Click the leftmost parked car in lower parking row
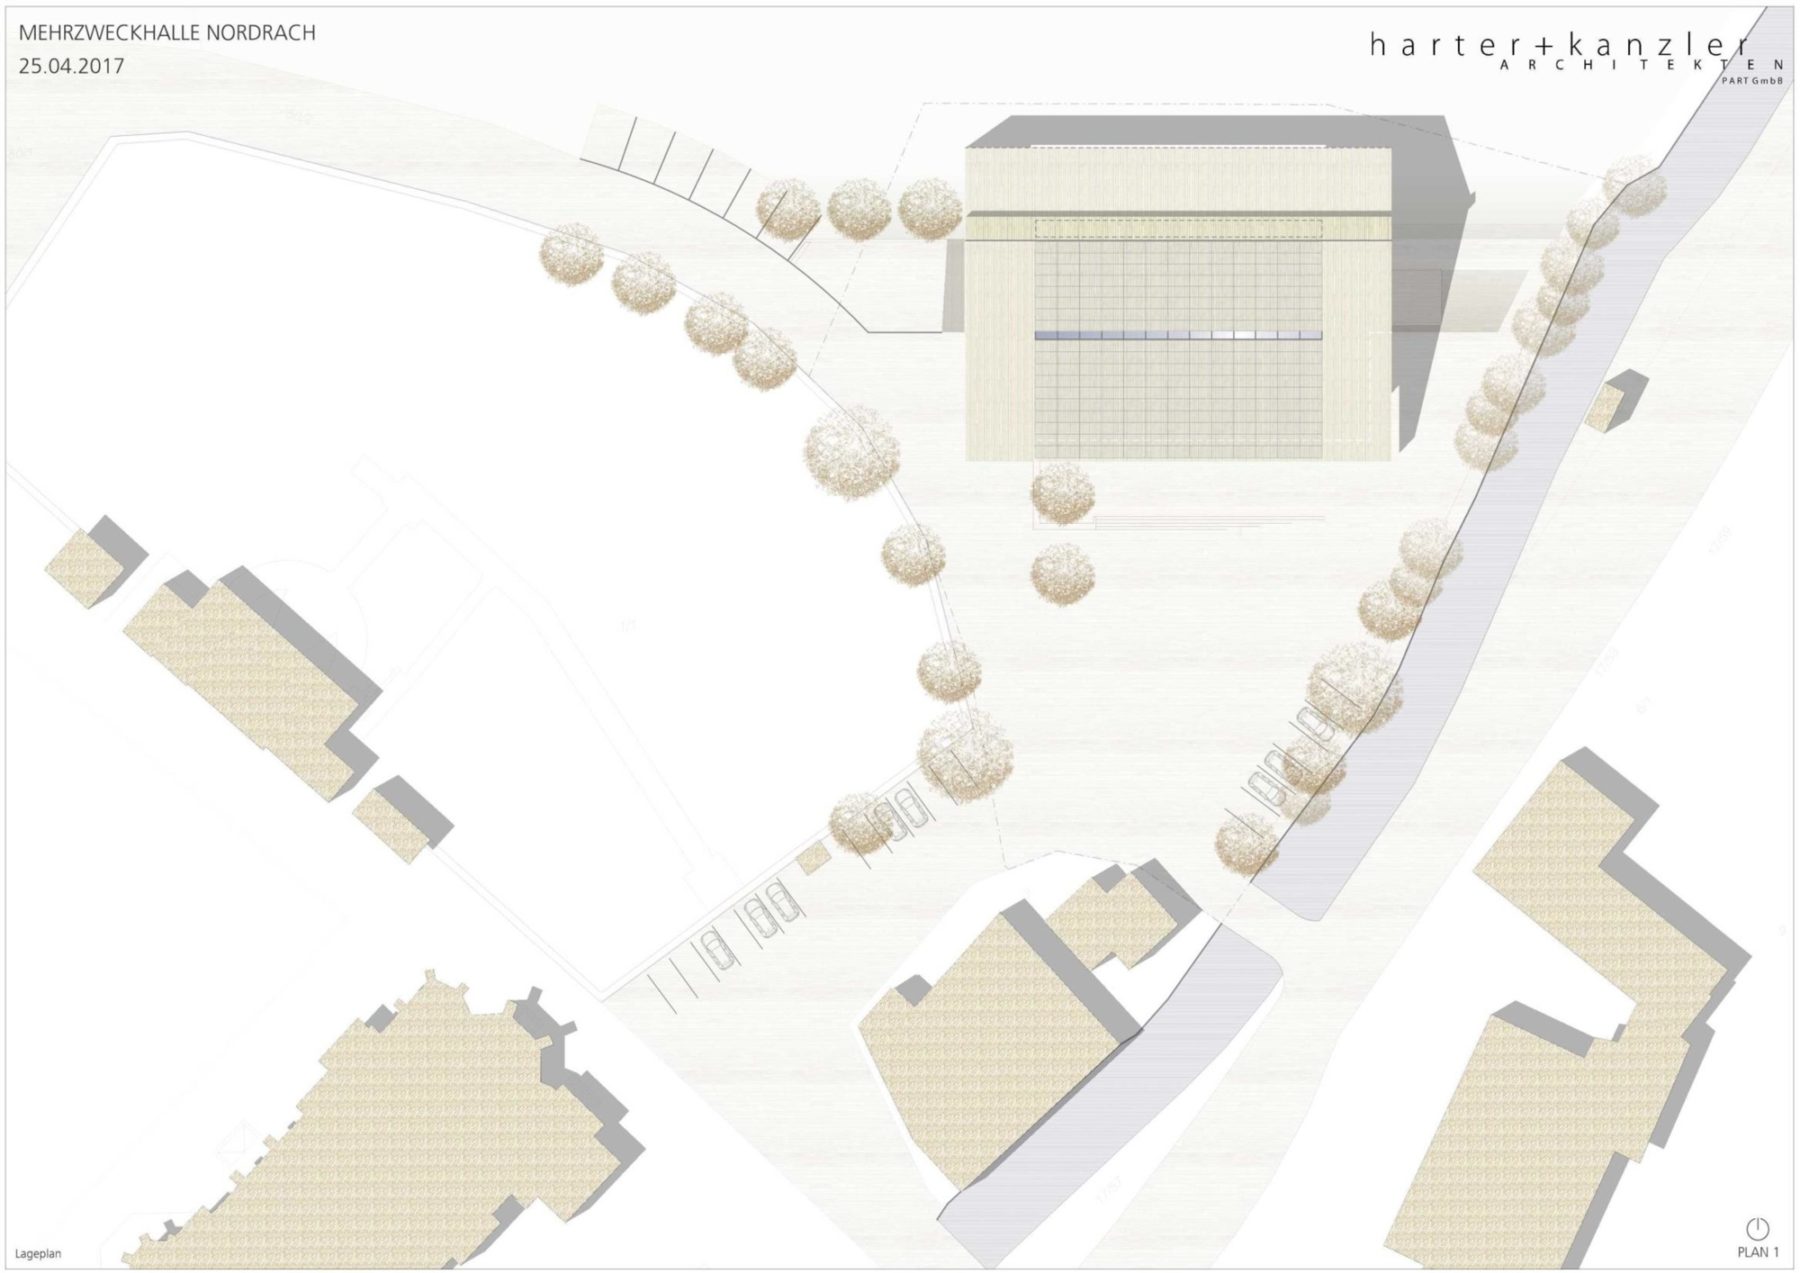 718,948
